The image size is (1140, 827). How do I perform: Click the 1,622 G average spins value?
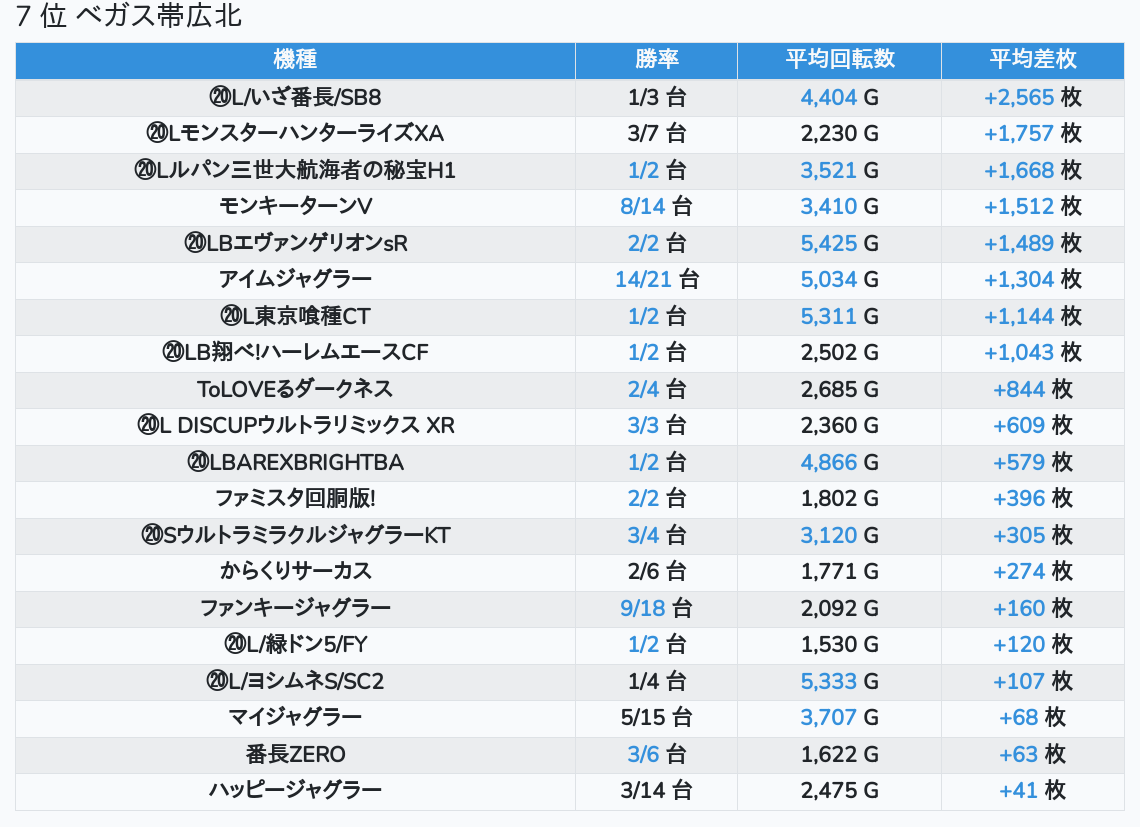tap(840, 754)
